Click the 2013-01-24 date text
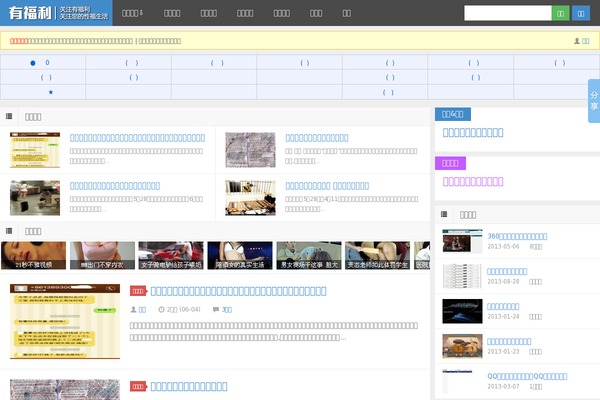 (x=503, y=317)
